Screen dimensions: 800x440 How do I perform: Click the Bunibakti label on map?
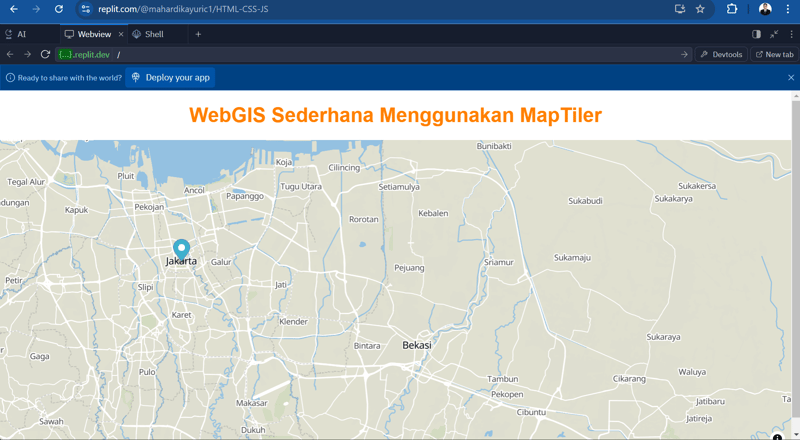pyautogui.click(x=494, y=146)
